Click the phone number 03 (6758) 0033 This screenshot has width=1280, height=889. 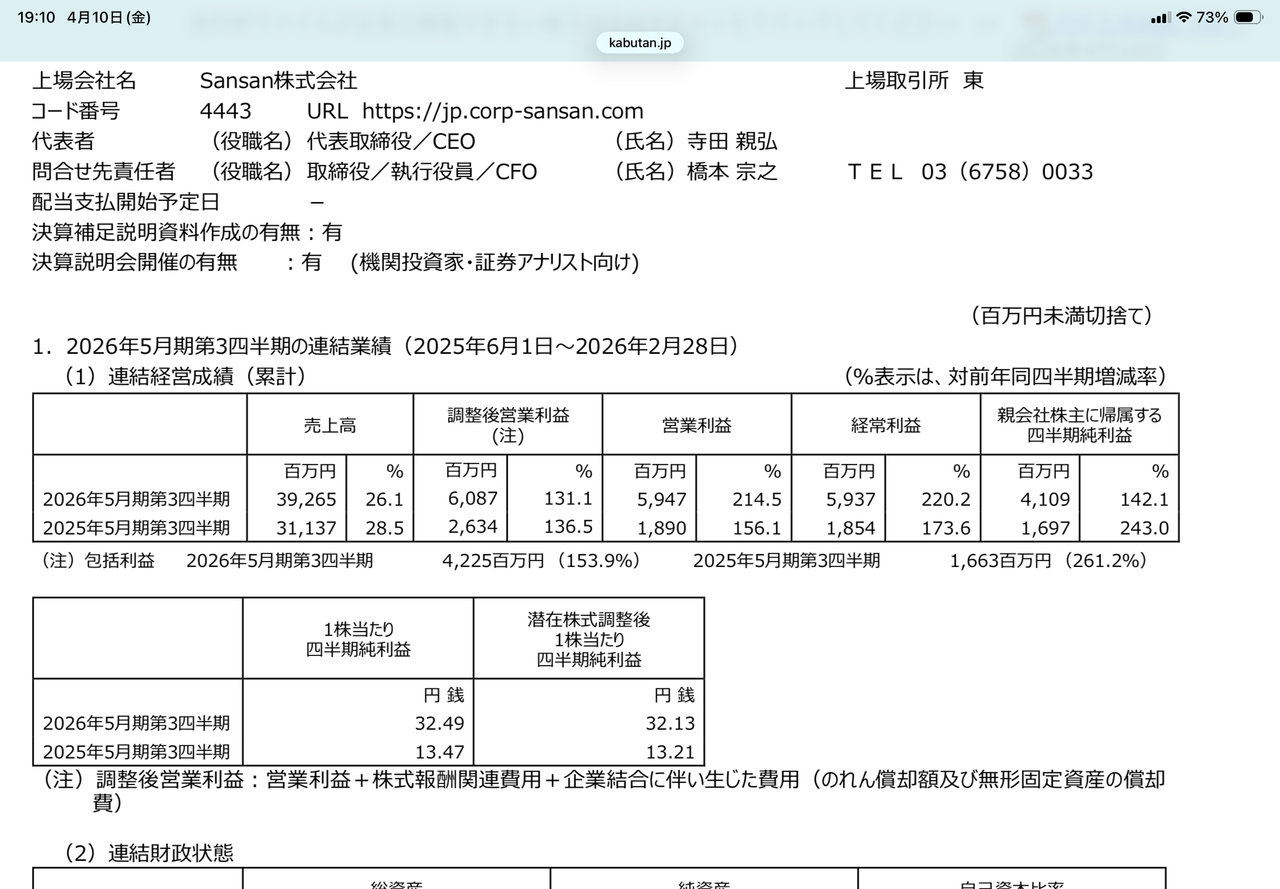coord(1007,171)
